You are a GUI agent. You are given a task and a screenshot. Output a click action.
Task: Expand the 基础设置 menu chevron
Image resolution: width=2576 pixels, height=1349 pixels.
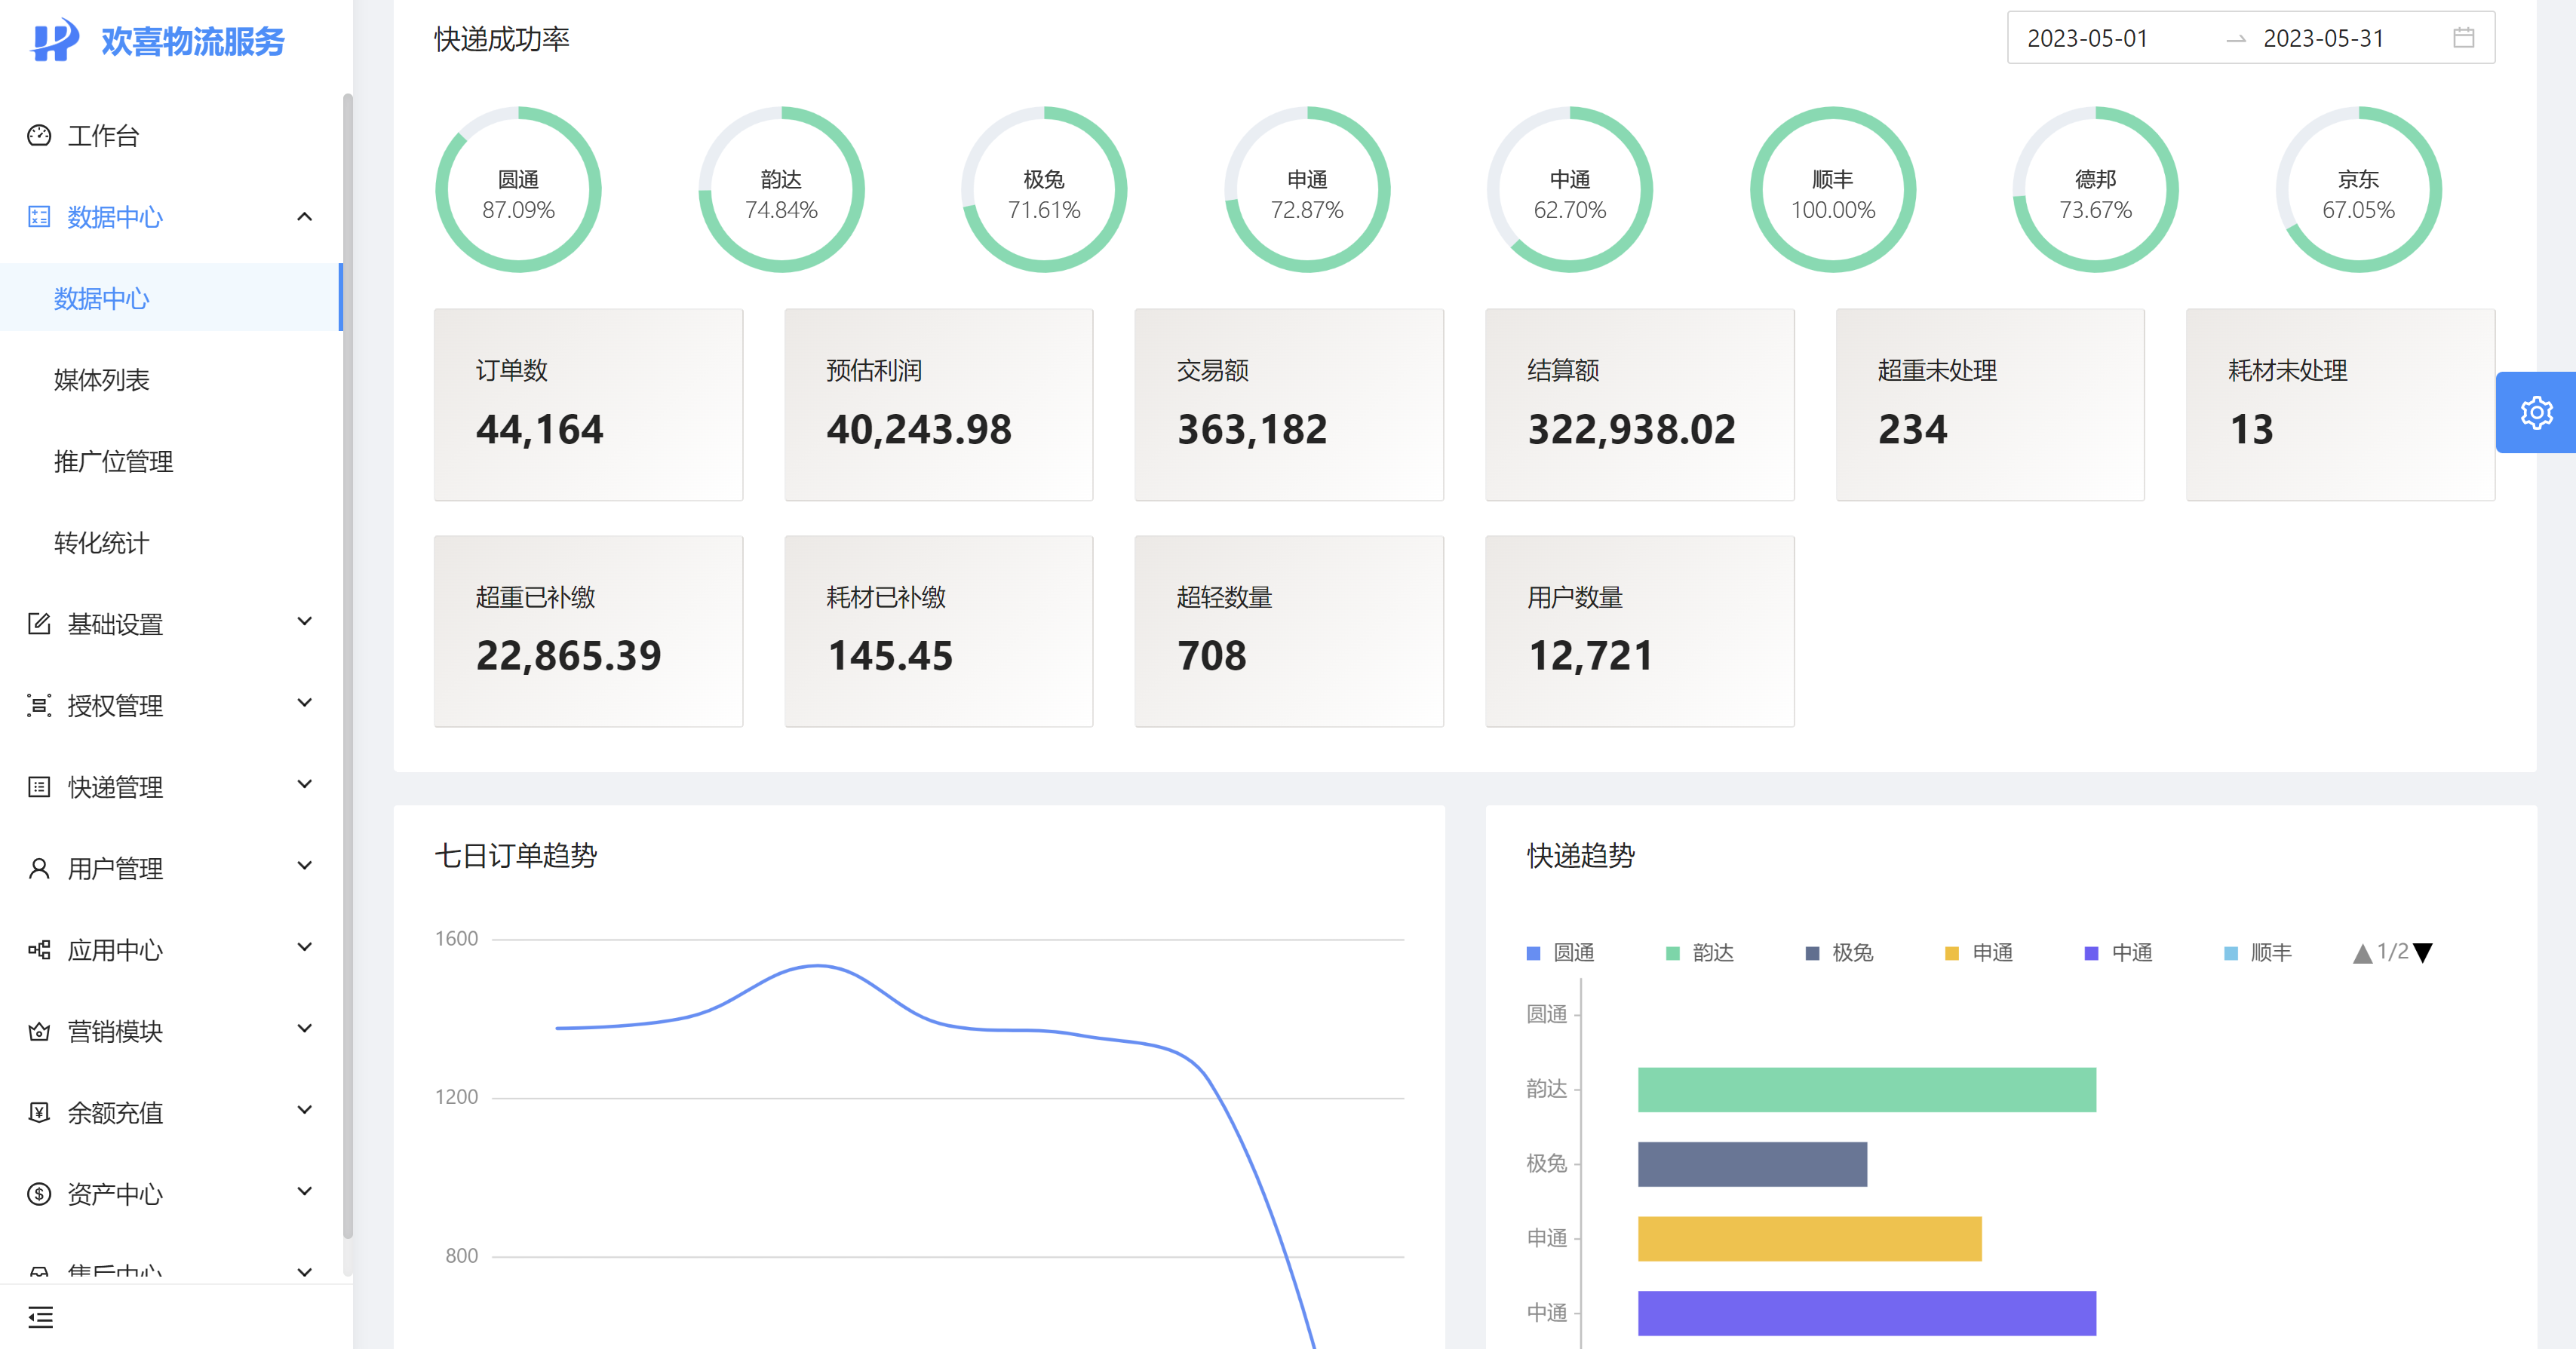305,622
